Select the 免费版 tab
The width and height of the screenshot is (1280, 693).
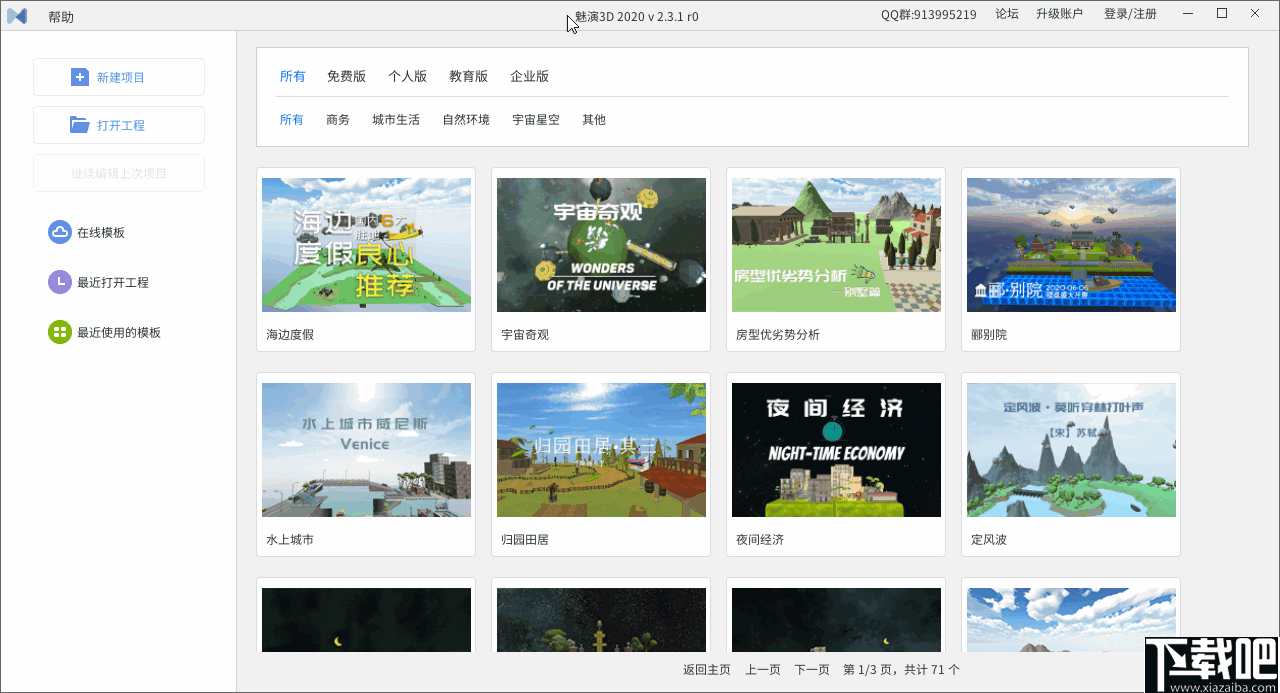tap(347, 76)
